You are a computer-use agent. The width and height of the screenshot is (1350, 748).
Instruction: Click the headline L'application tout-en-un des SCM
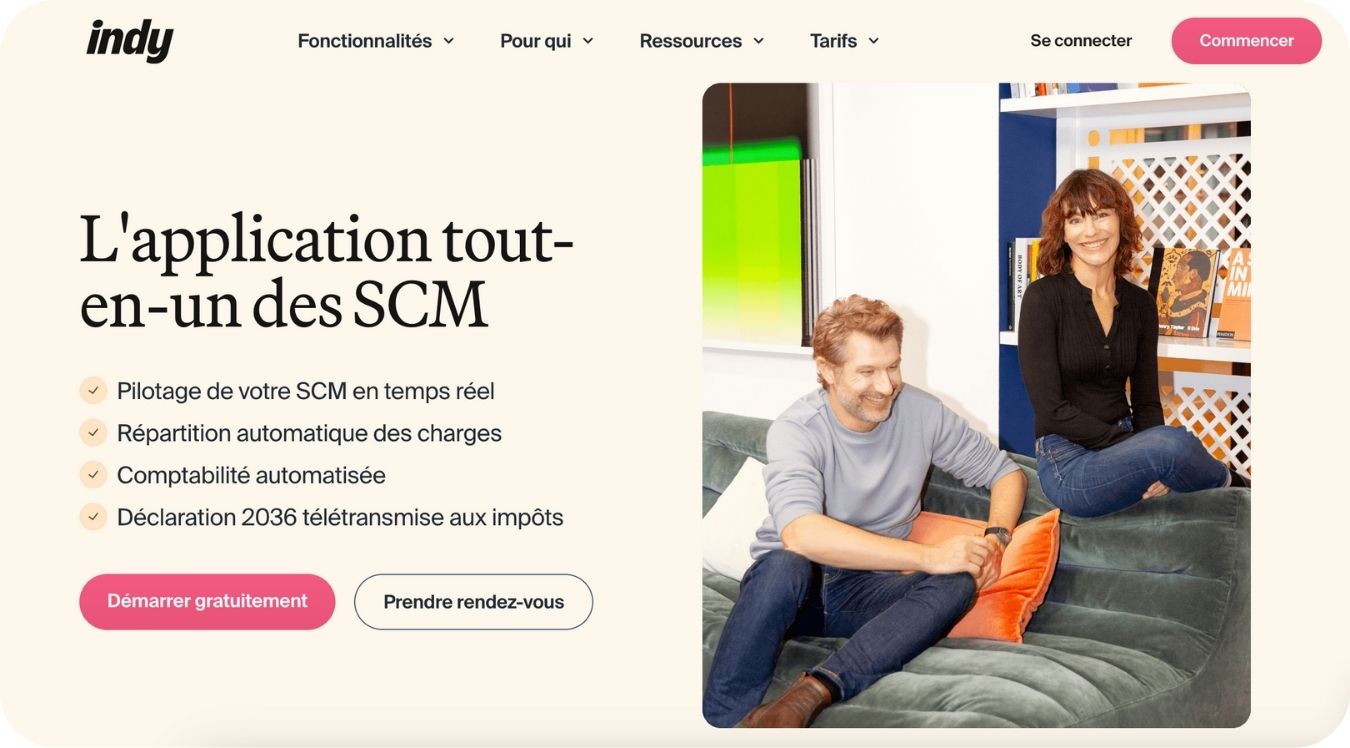[x=326, y=271]
